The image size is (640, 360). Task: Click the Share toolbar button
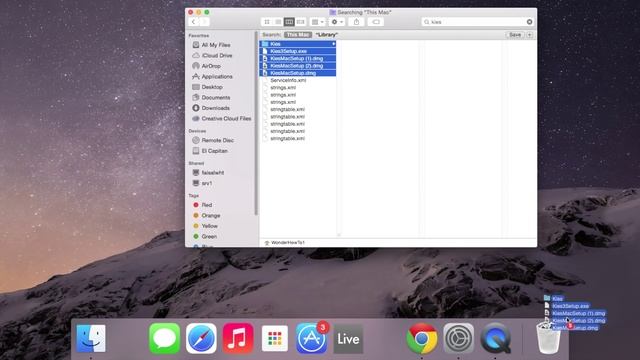coord(356,22)
